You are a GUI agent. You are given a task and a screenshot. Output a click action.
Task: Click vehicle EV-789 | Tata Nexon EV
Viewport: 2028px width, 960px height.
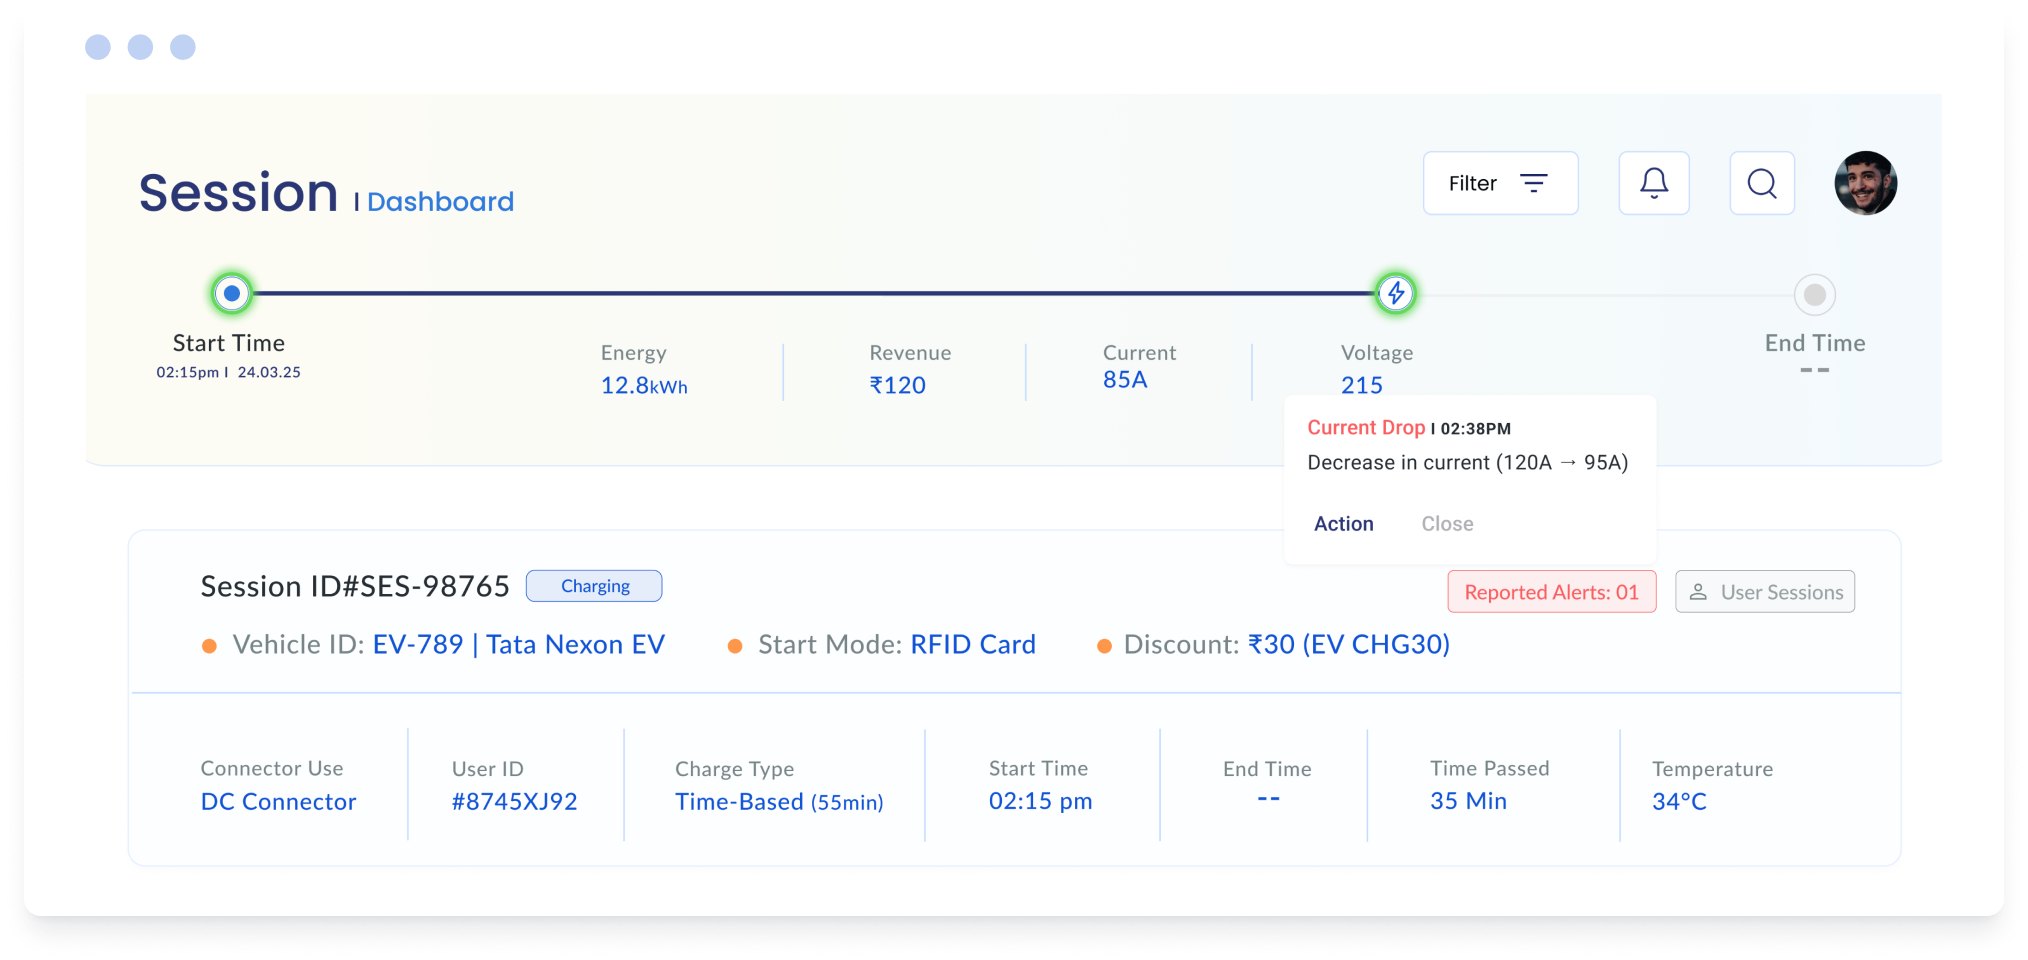tap(519, 645)
